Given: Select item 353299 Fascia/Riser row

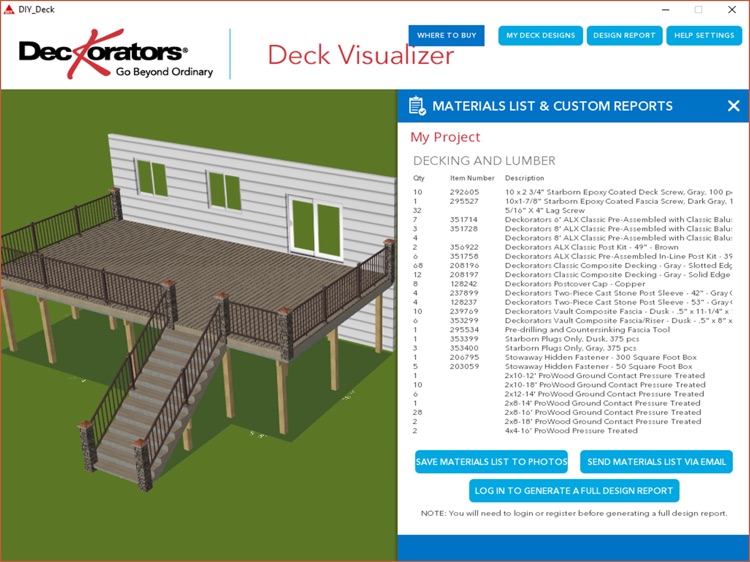Looking at the screenshot, I should click(x=573, y=320).
